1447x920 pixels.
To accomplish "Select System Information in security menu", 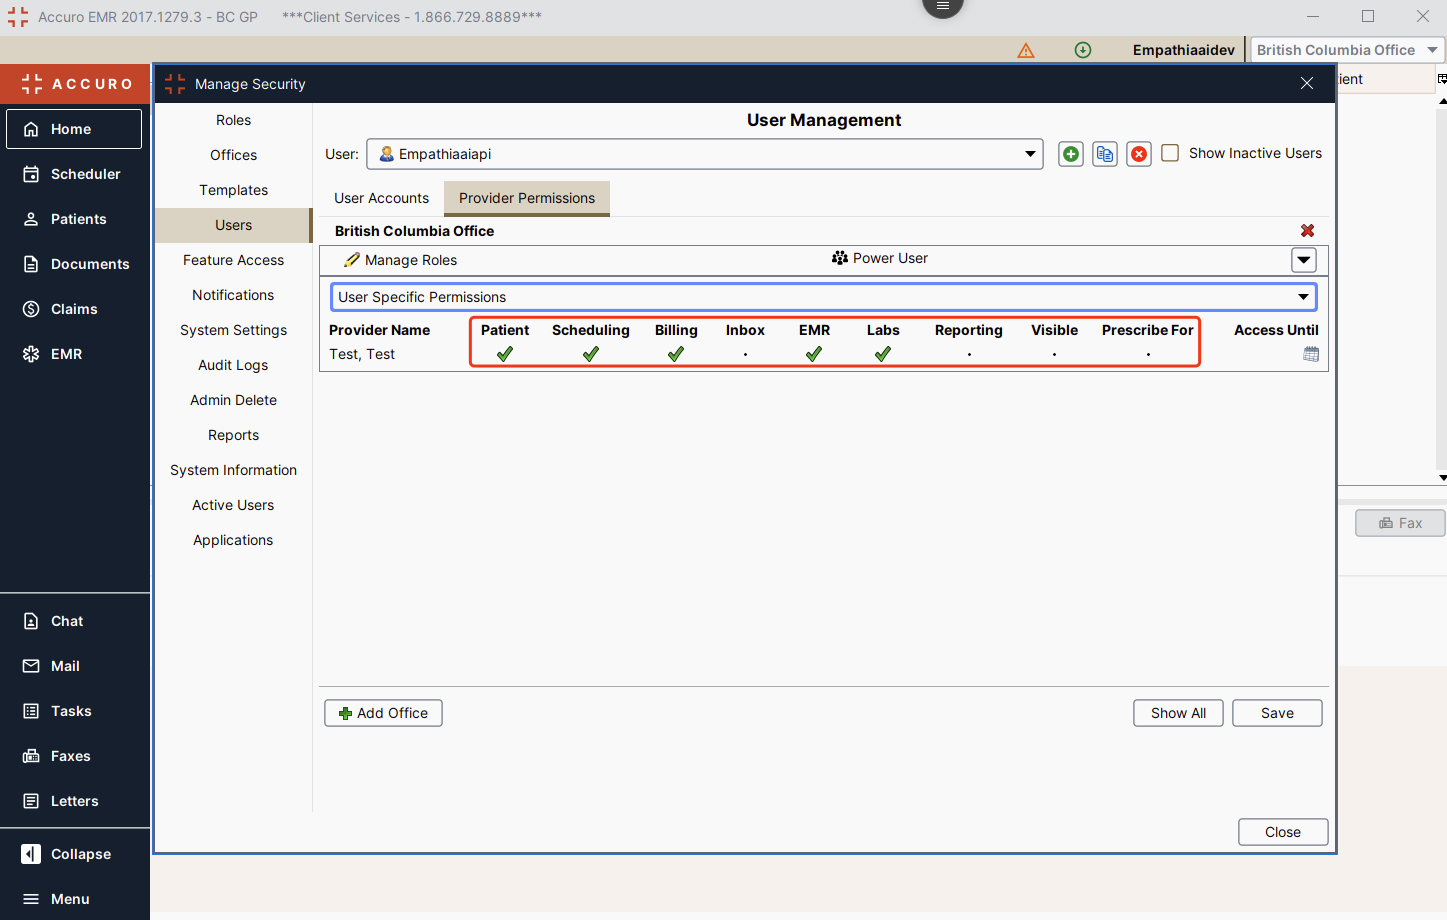I will pos(233,470).
